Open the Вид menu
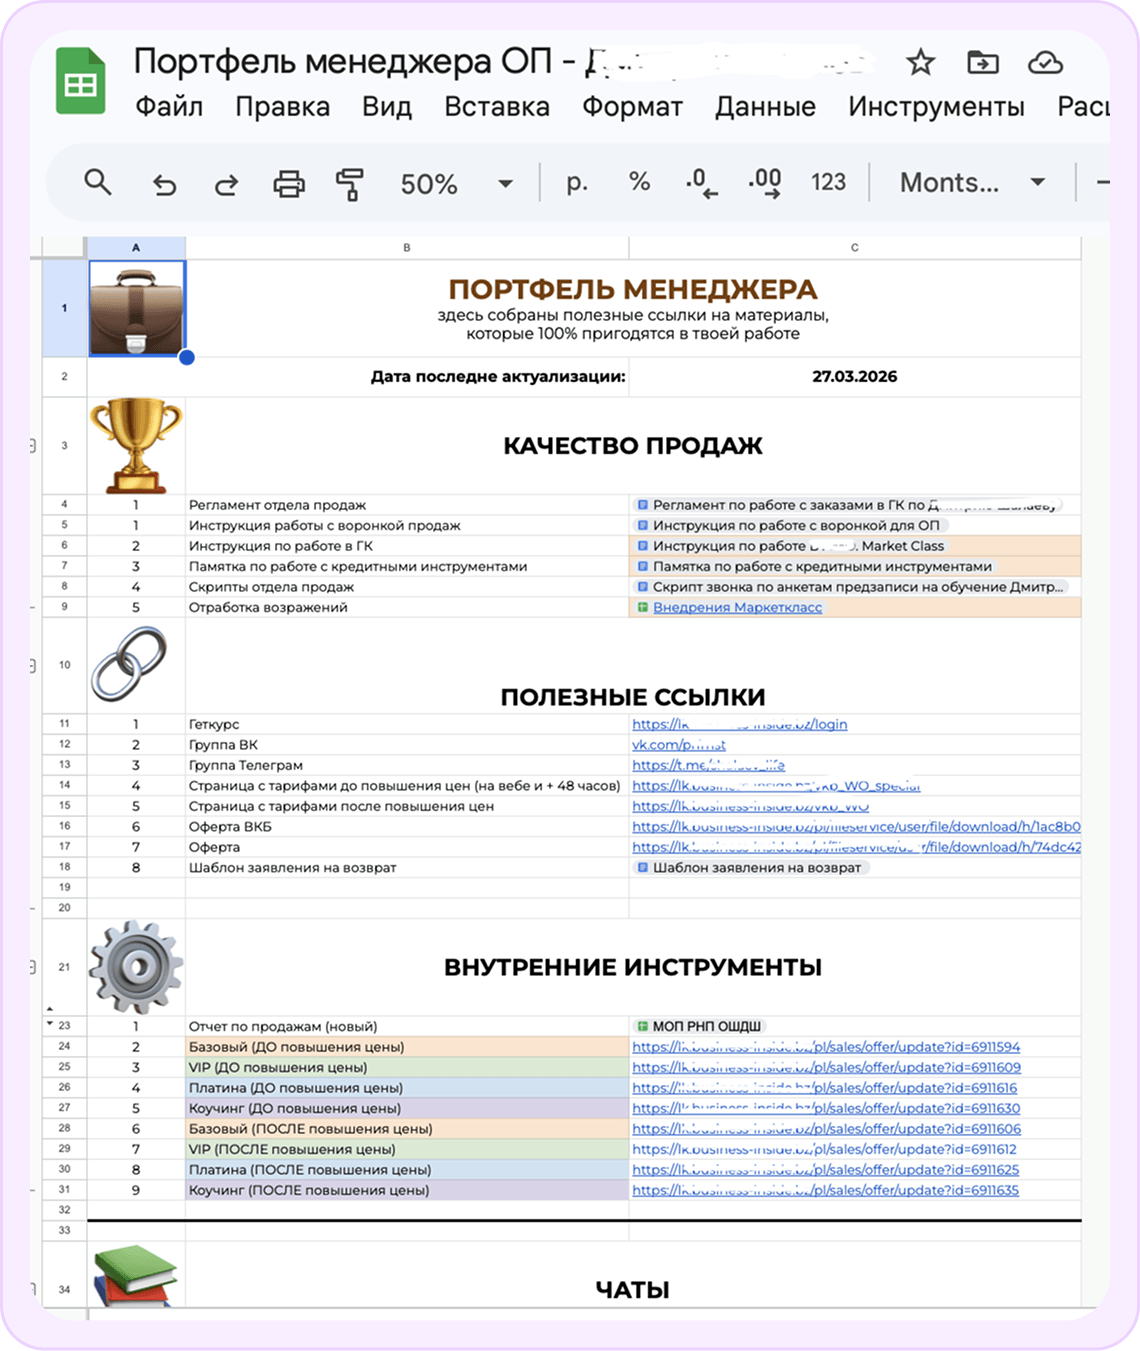The image size is (1140, 1351). click(387, 107)
